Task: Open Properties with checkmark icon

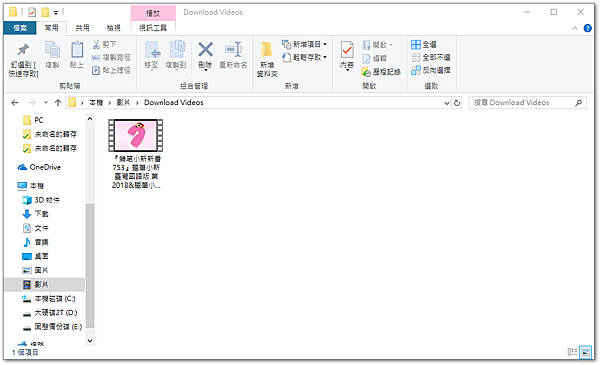Action: 347,56
